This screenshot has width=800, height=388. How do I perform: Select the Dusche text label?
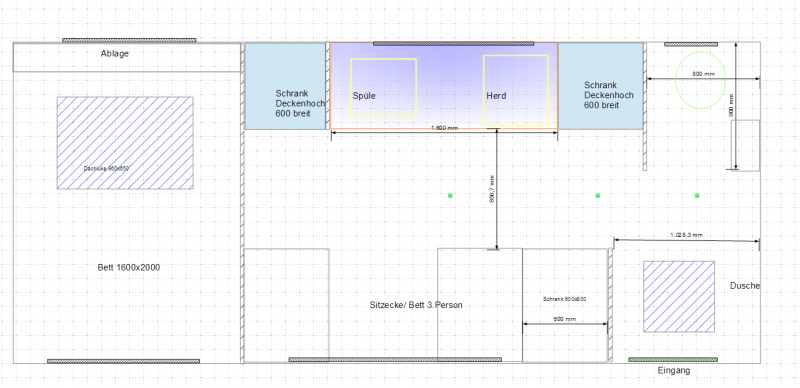pos(745,286)
